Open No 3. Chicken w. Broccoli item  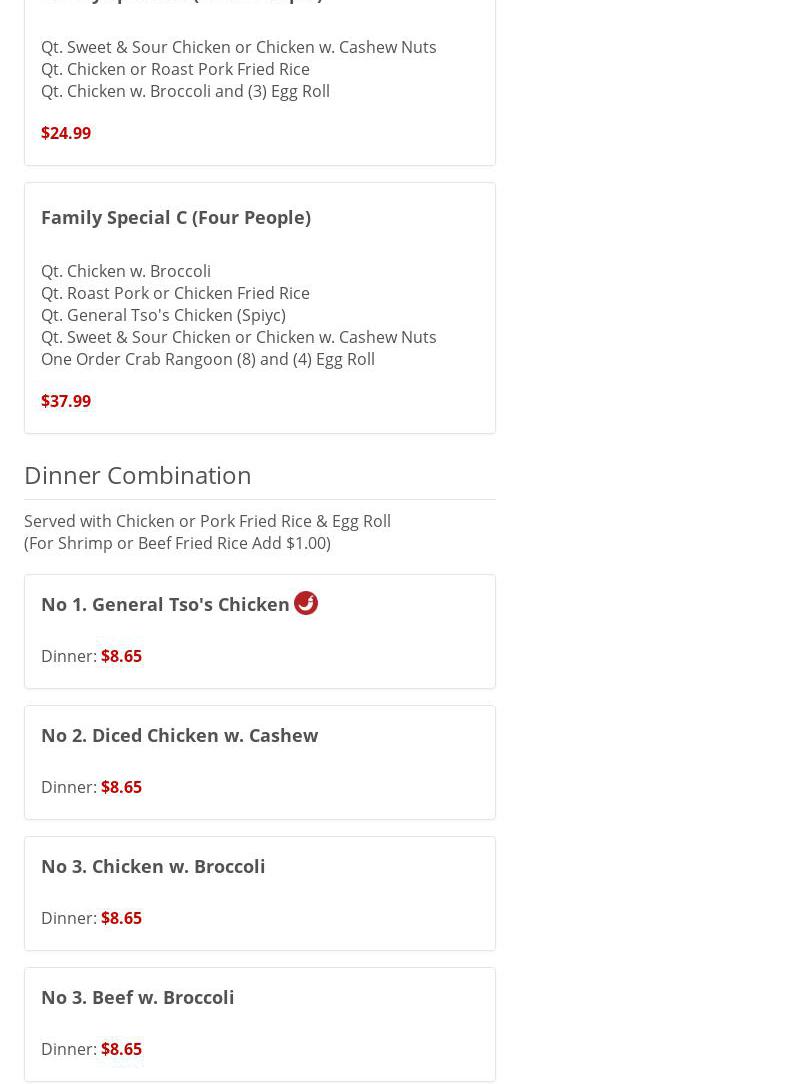pos(153,866)
